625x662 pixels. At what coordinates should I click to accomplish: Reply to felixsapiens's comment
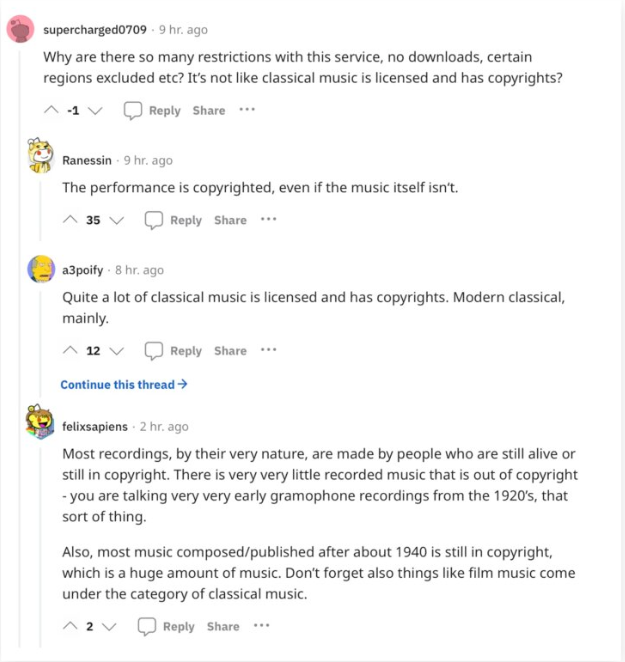point(167,627)
